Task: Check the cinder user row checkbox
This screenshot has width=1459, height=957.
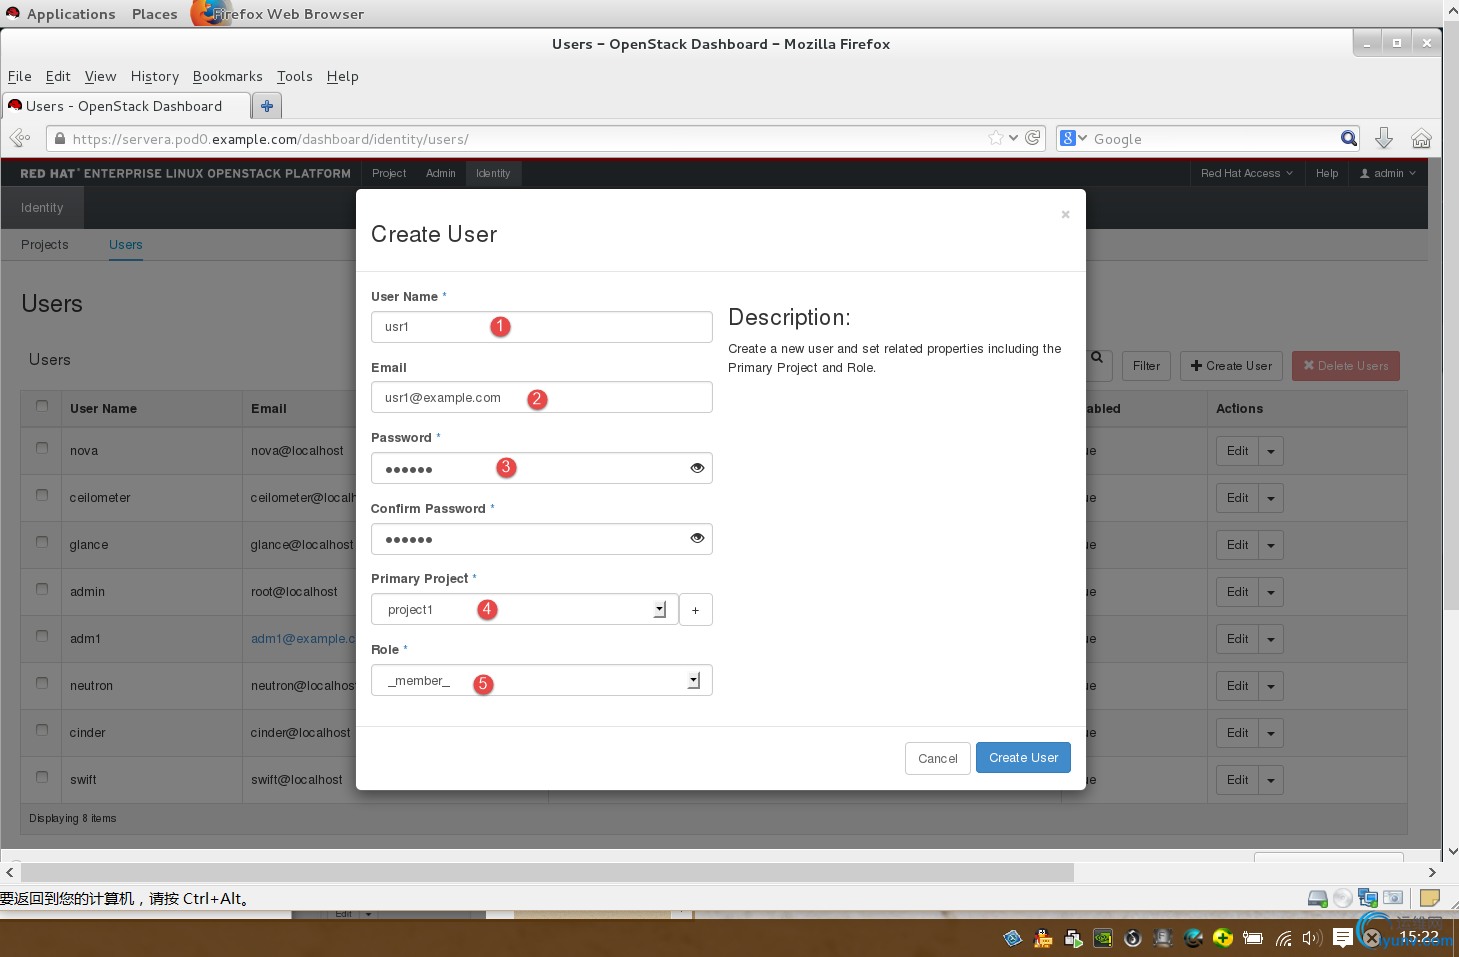Action: tap(42, 730)
